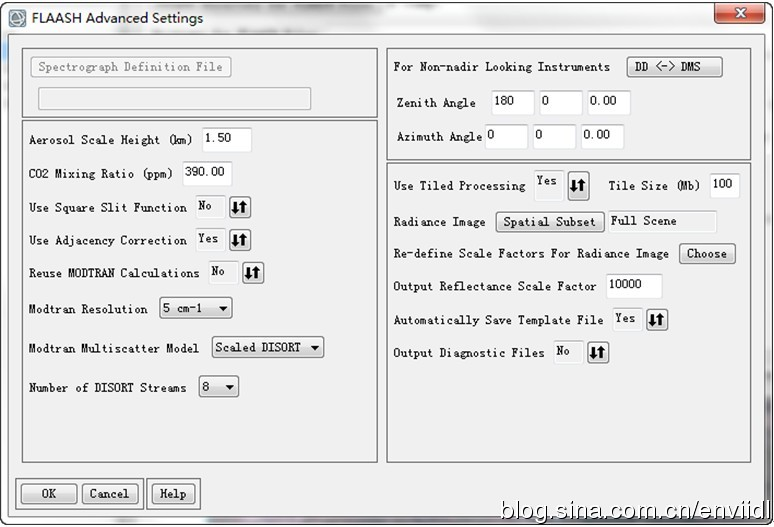
Task: Open the Modtran Multiscatter Model dropdown
Action: point(268,347)
